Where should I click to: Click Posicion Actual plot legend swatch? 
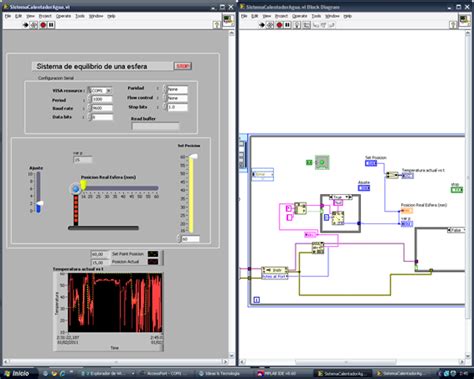[x=153, y=262]
